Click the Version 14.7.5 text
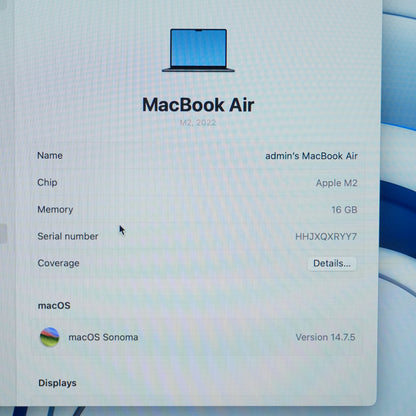Screen dimensions: 416x416 click(x=325, y=337)
